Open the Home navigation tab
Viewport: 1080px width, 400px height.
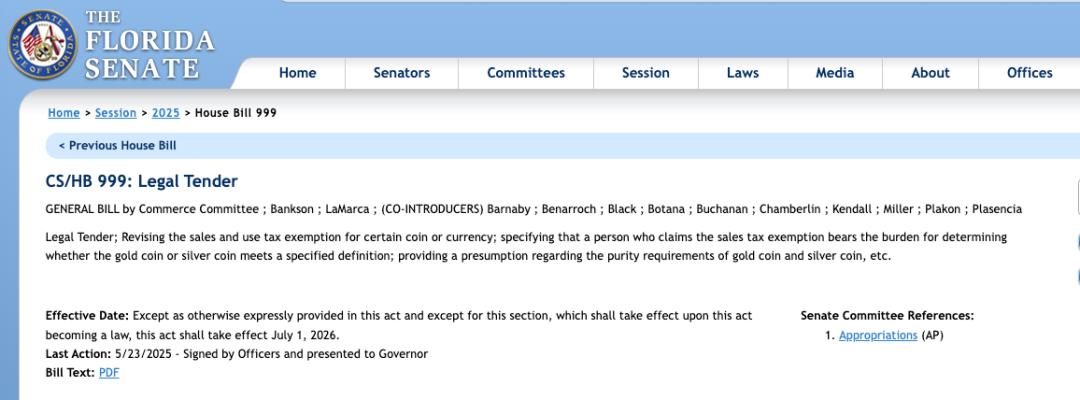click(297, 73)
